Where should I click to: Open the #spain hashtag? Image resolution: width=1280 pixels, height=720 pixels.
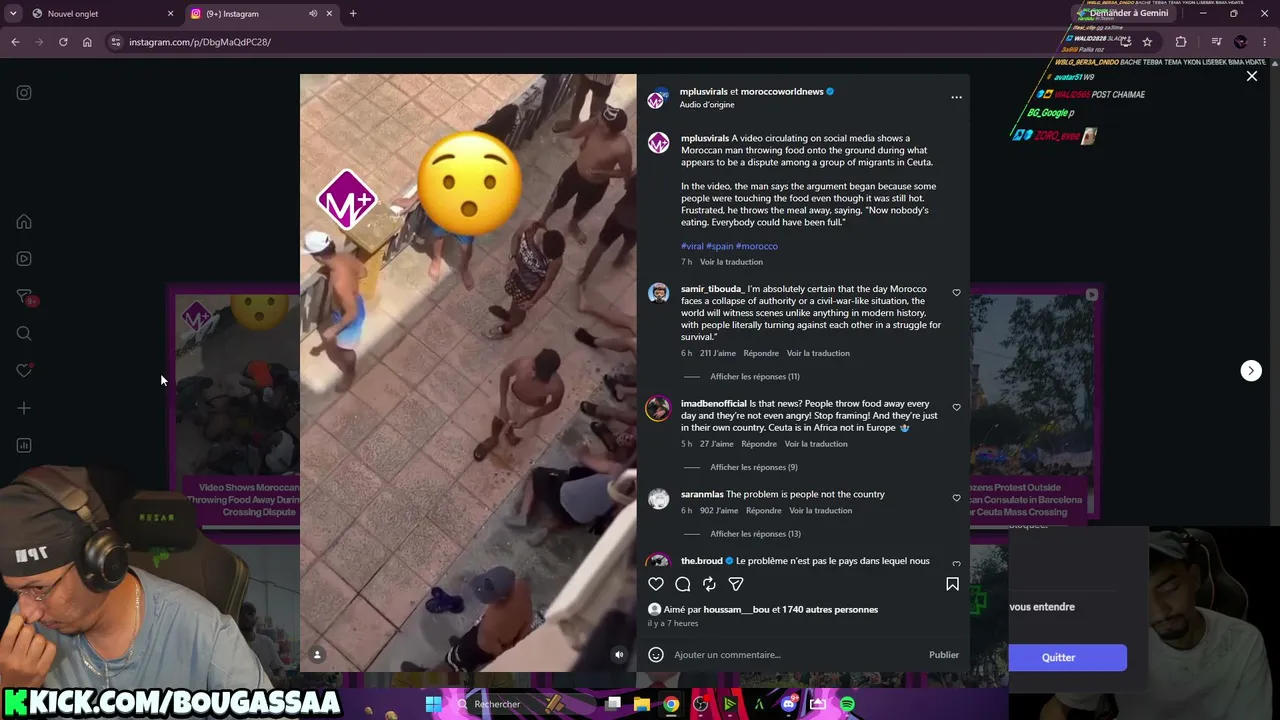[720, 246]
